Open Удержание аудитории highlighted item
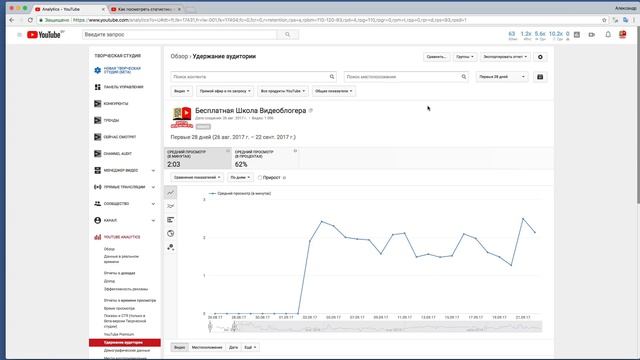The height and width of the screenshot is (360, 640). 125,342
